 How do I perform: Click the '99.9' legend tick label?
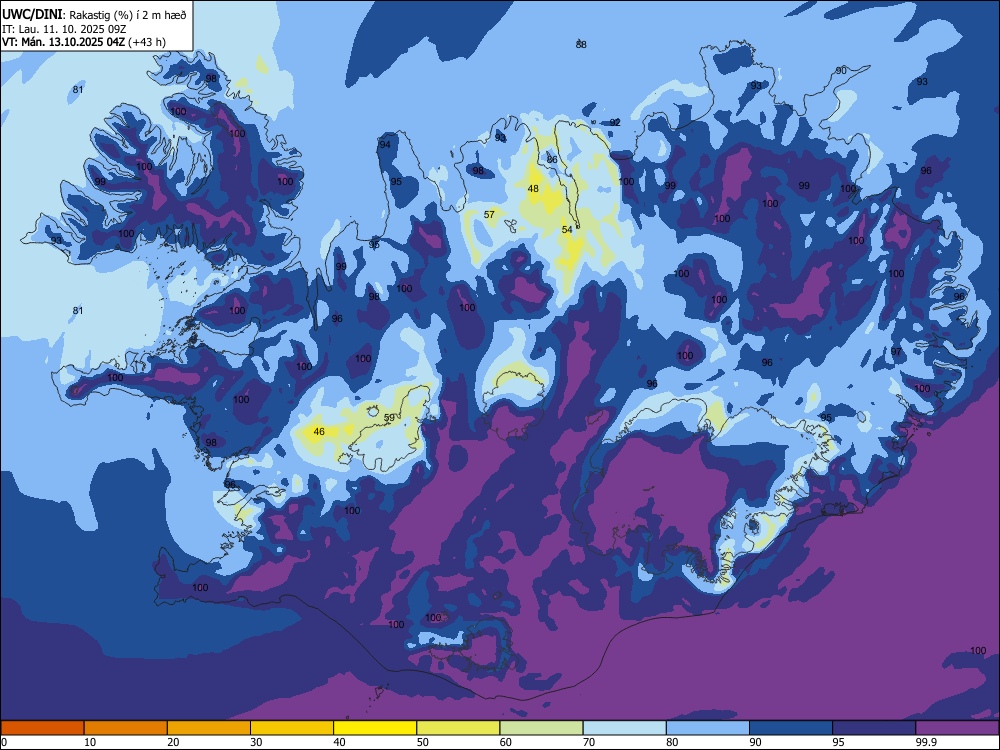coord(925,742)
